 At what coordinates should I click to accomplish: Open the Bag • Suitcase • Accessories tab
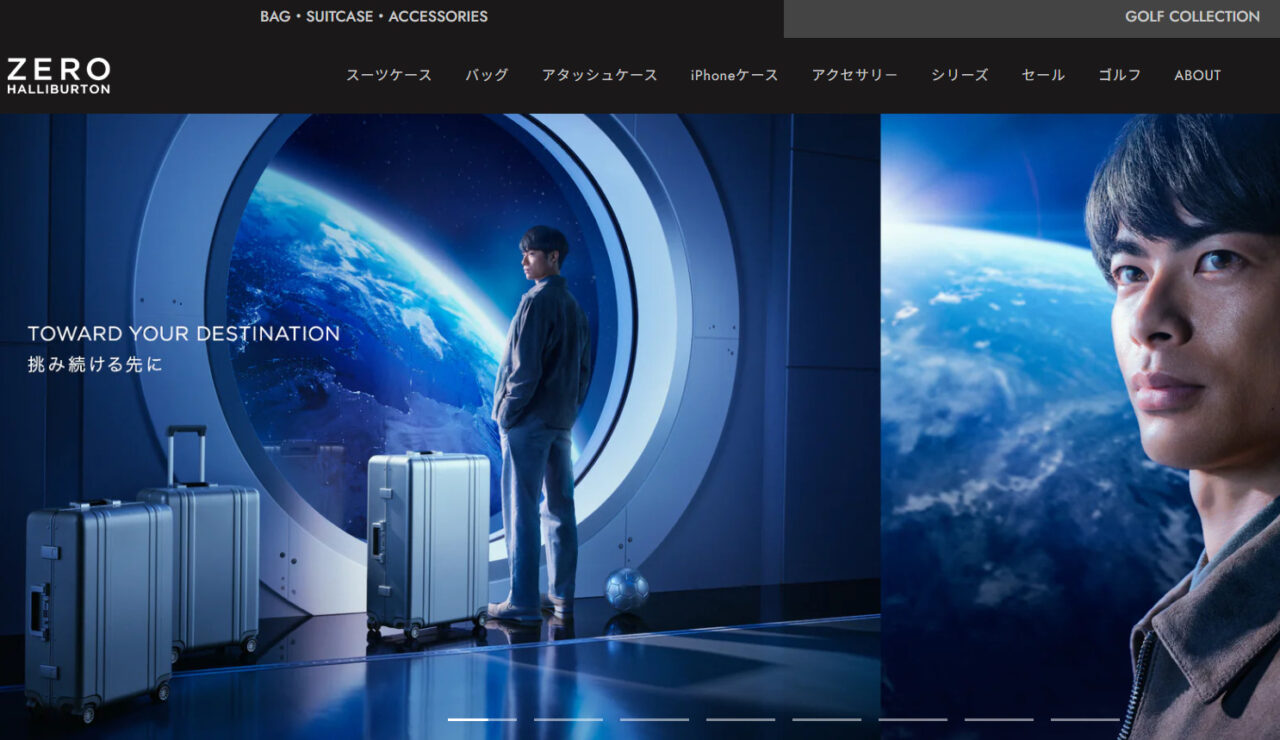pos(374,17)
